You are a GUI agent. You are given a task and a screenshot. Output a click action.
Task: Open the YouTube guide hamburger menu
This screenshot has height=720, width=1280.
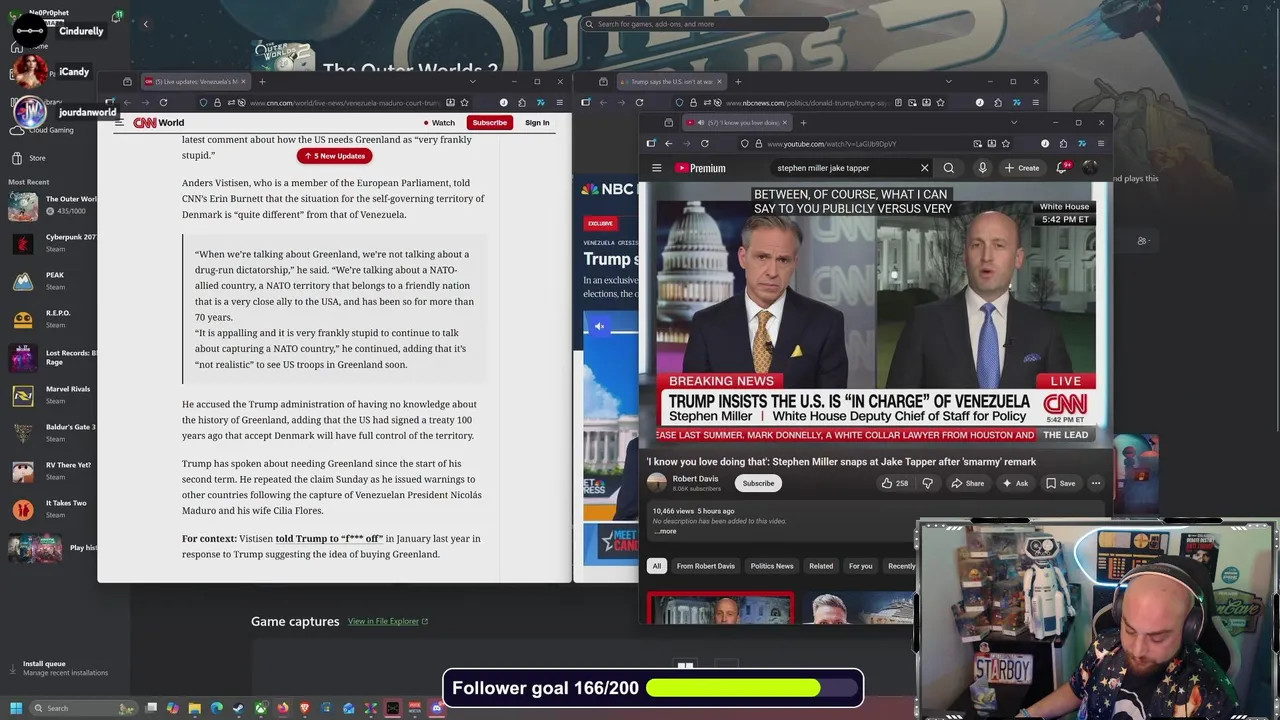[657, 168]
